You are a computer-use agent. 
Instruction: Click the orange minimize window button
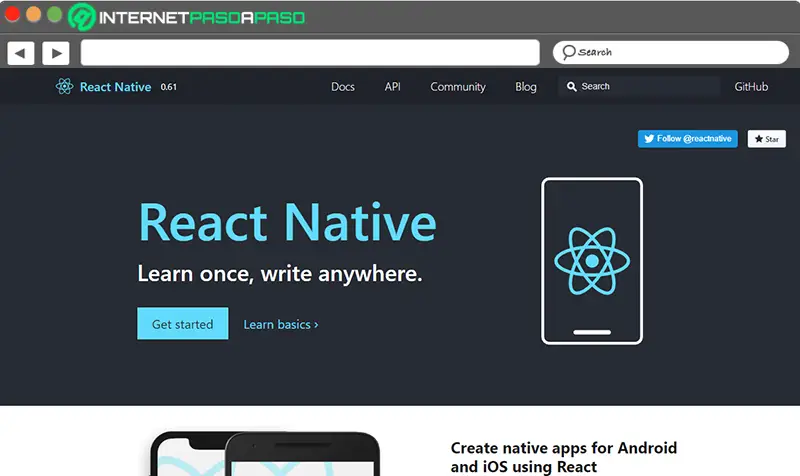34,14
